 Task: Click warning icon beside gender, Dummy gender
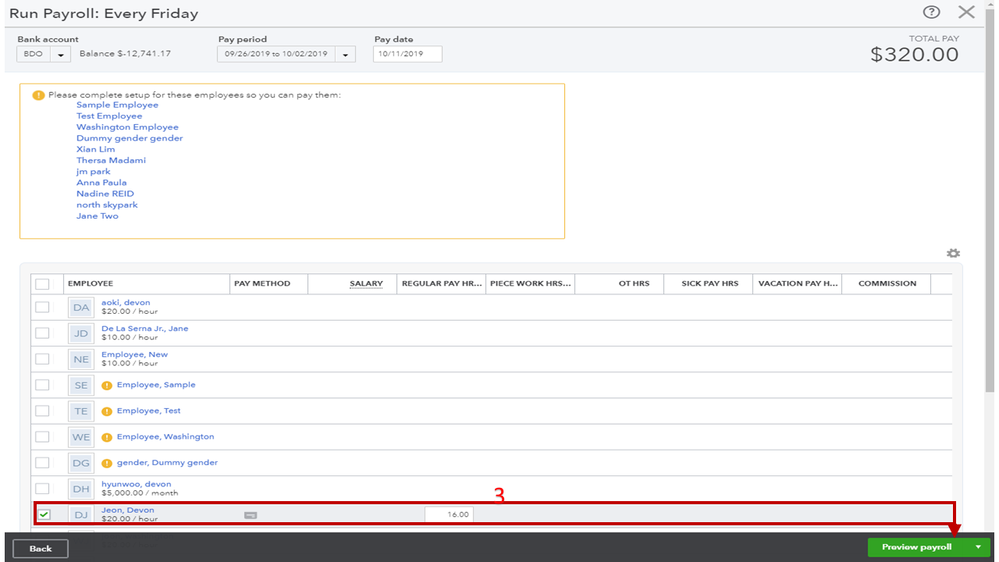click(106, 463)
